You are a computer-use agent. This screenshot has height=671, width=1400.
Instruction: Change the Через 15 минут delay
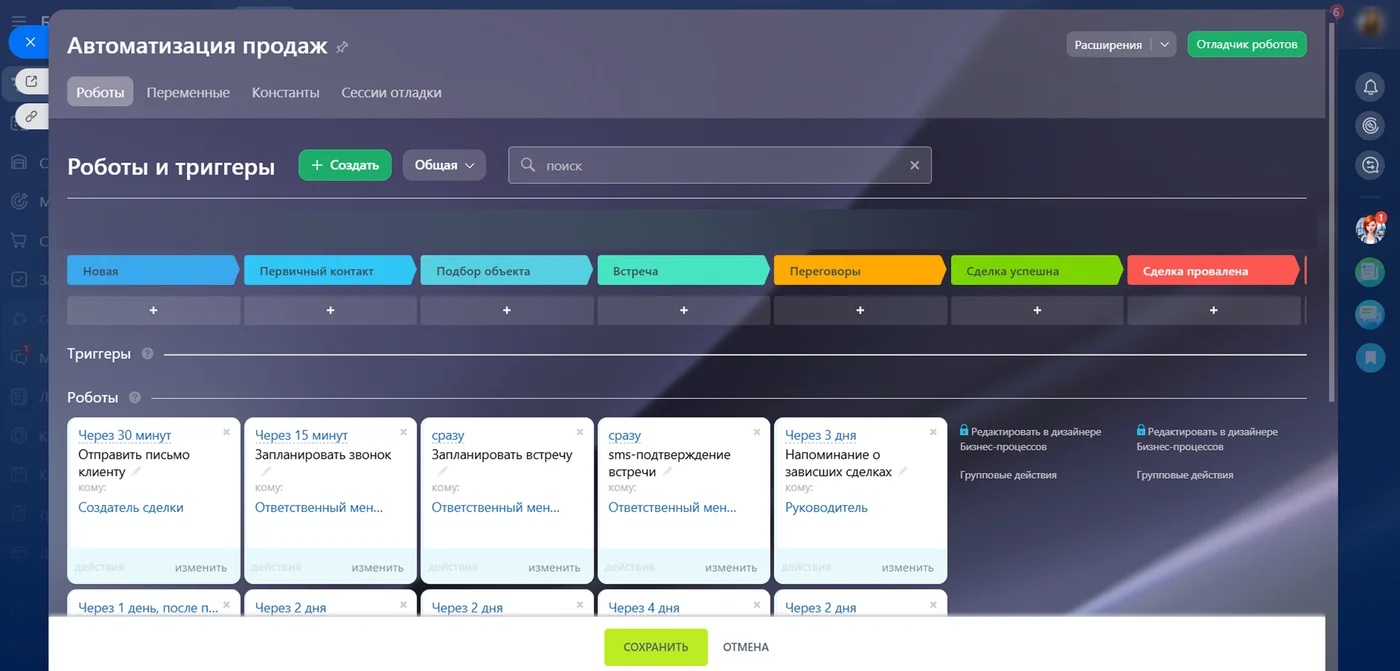301,435
